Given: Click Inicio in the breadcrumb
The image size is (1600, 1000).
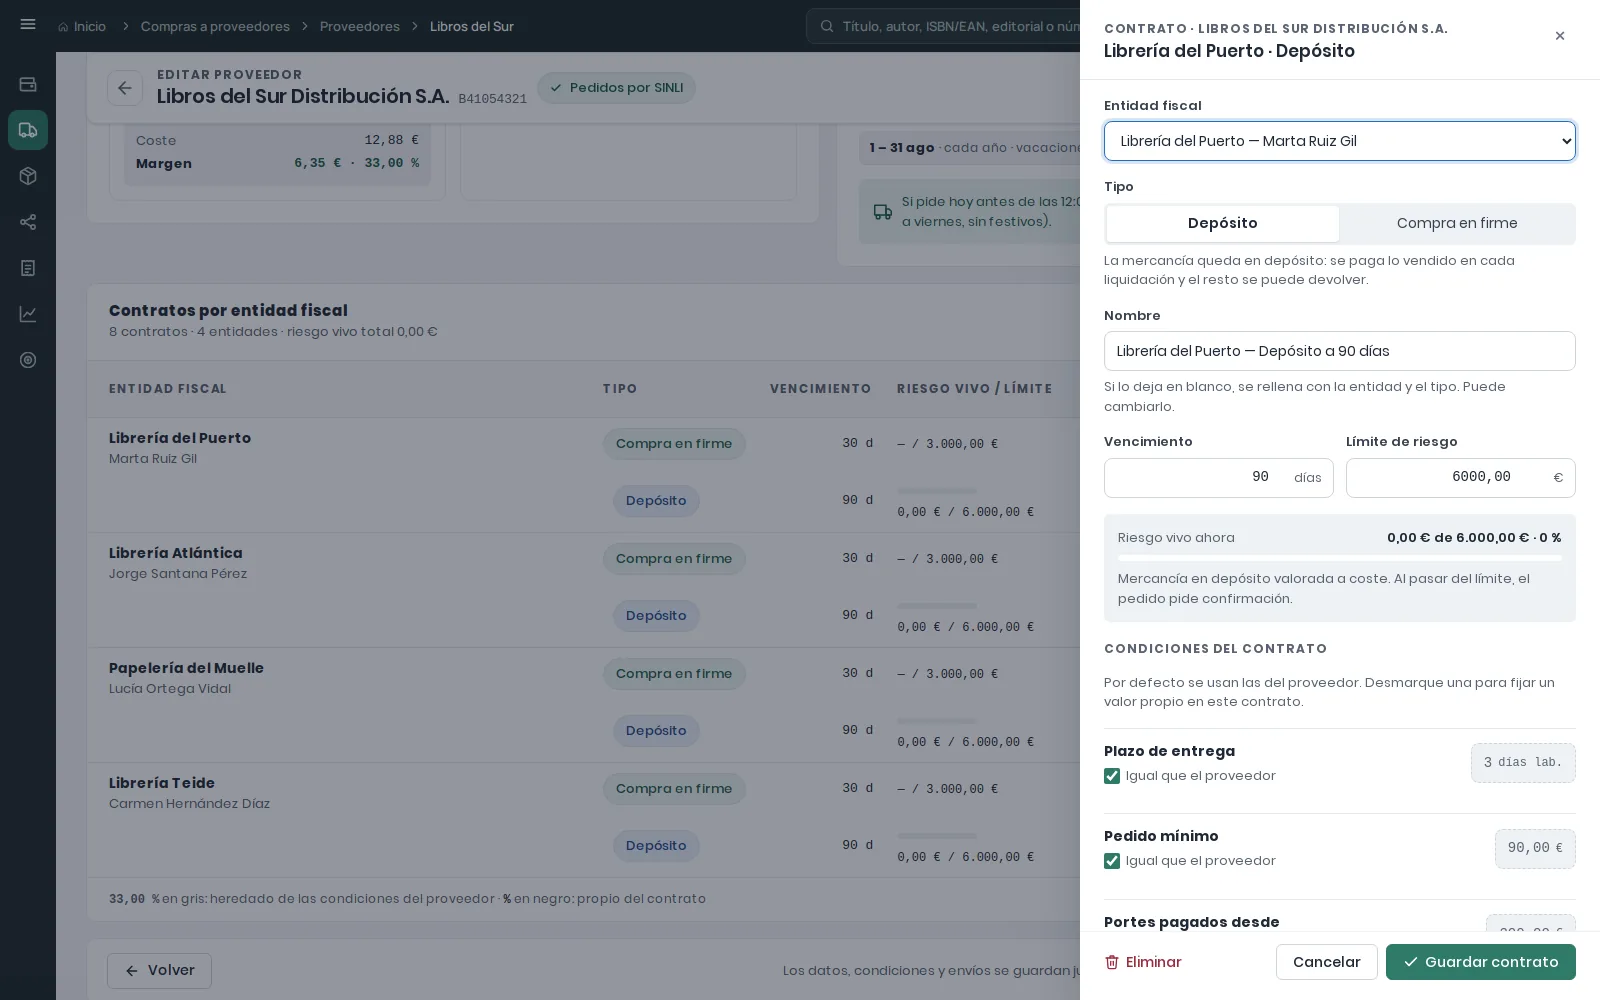Looking at the screenshot, I should pos(89,27).
